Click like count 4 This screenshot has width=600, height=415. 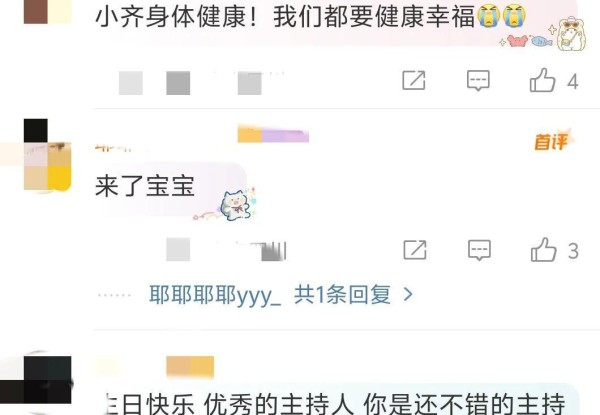(572, 81)
